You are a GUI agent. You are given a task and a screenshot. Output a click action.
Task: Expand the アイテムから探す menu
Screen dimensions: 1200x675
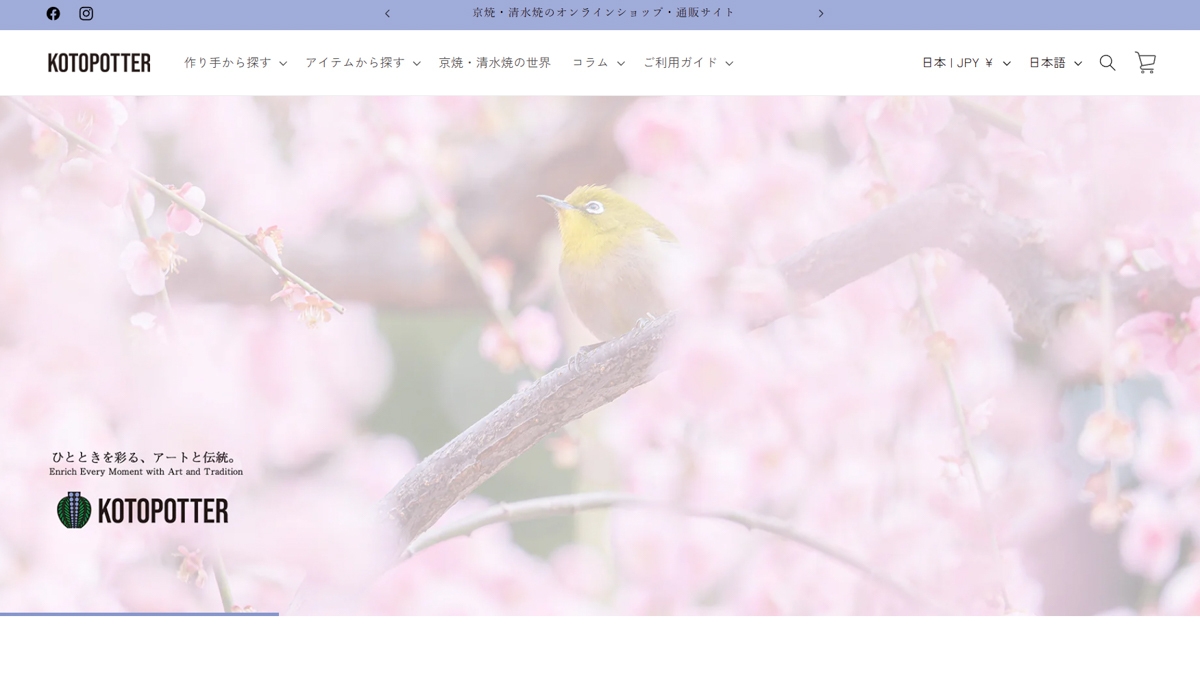coord(362,62)
